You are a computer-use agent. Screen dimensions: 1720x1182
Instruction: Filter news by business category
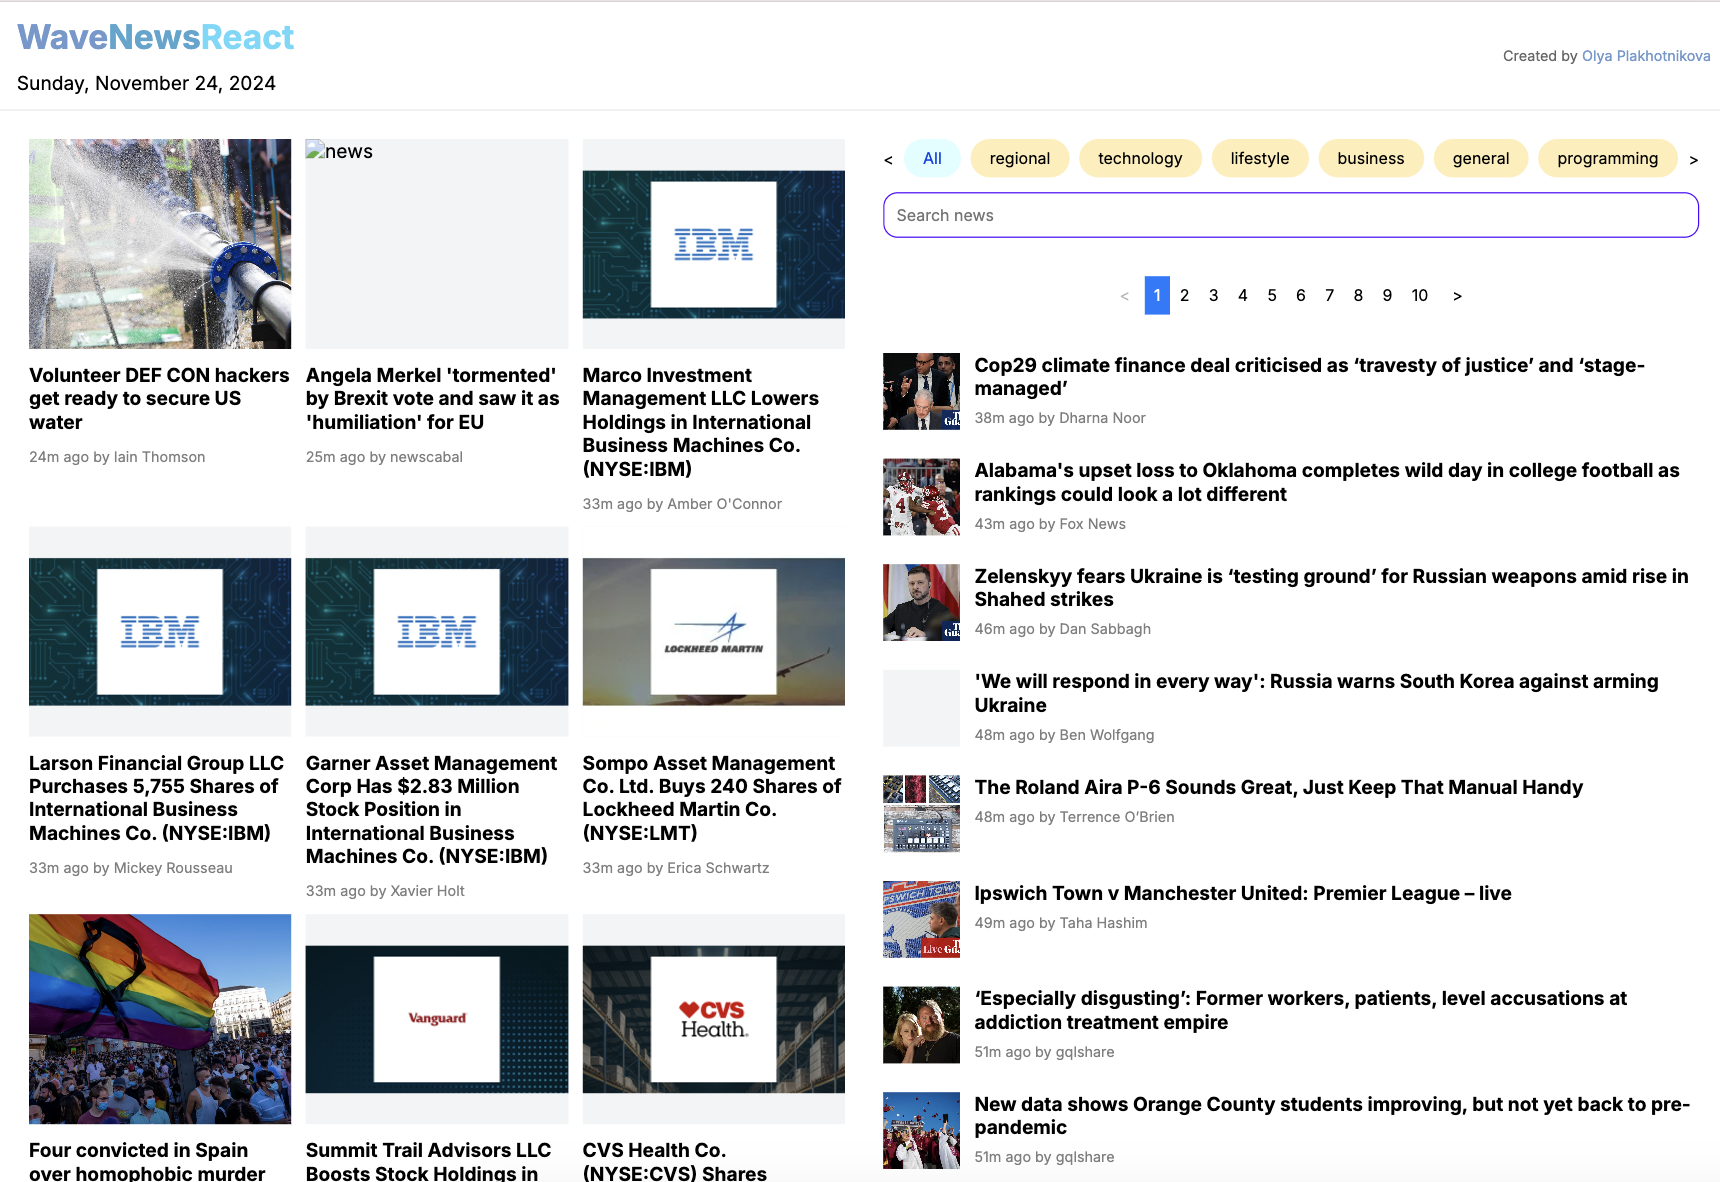coord(1370,158)
